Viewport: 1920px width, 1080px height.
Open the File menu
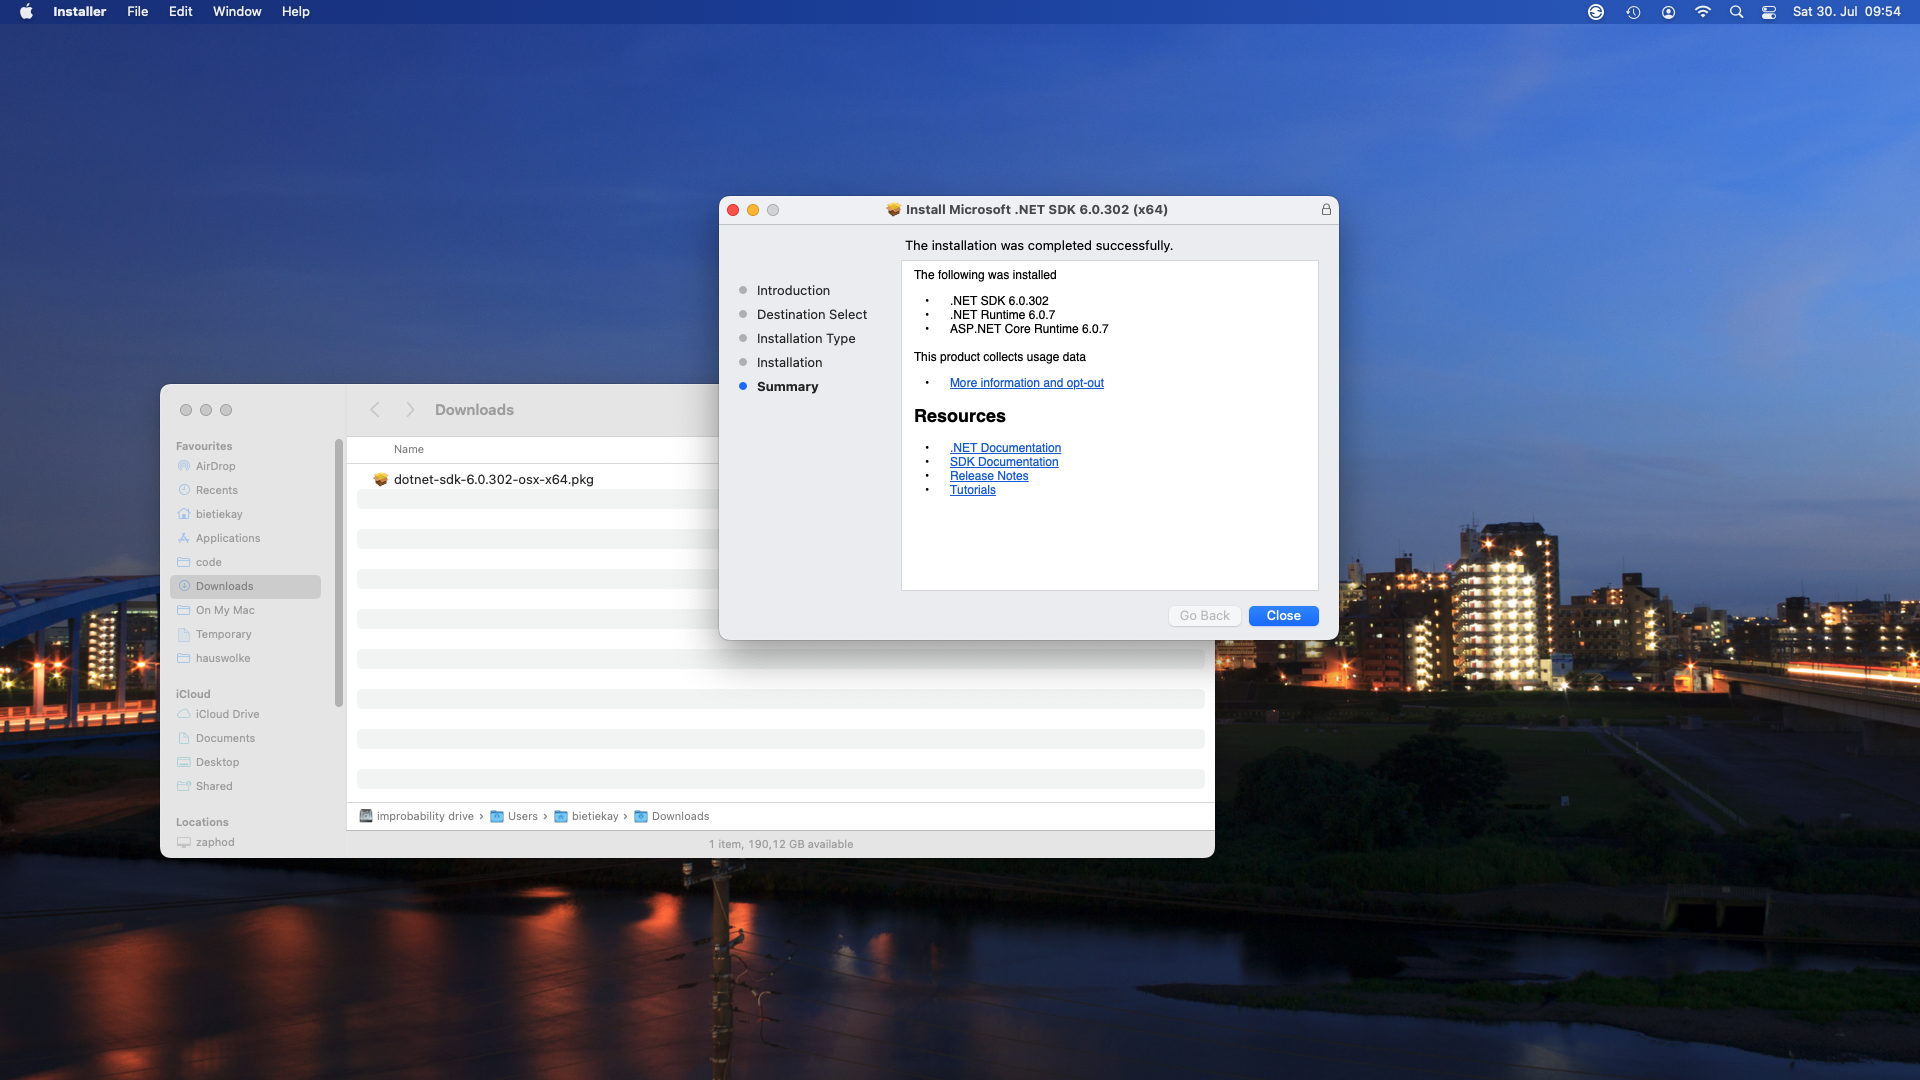tap(137, 12)
